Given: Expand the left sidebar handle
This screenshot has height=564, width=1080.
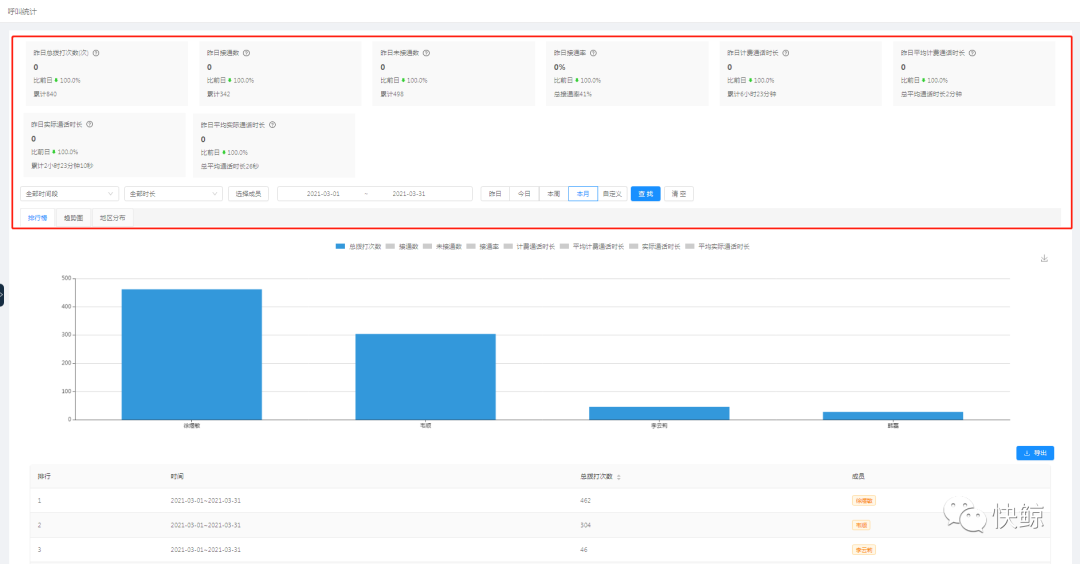Looking at the screenshot, I should click(2, 295).
